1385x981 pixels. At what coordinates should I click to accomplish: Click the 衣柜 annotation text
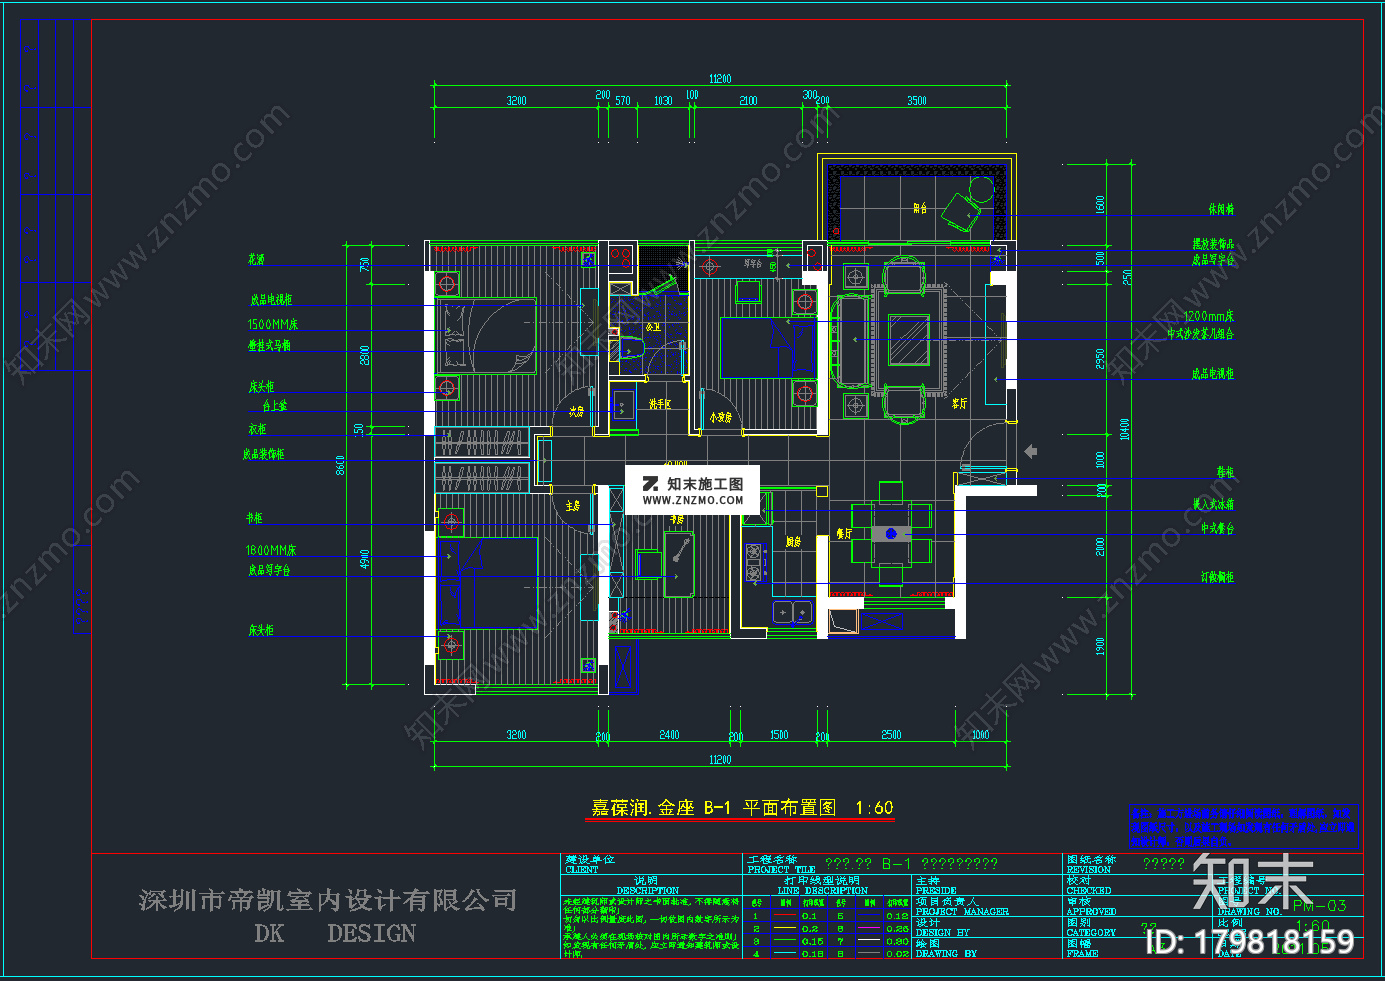coord(257,428)
